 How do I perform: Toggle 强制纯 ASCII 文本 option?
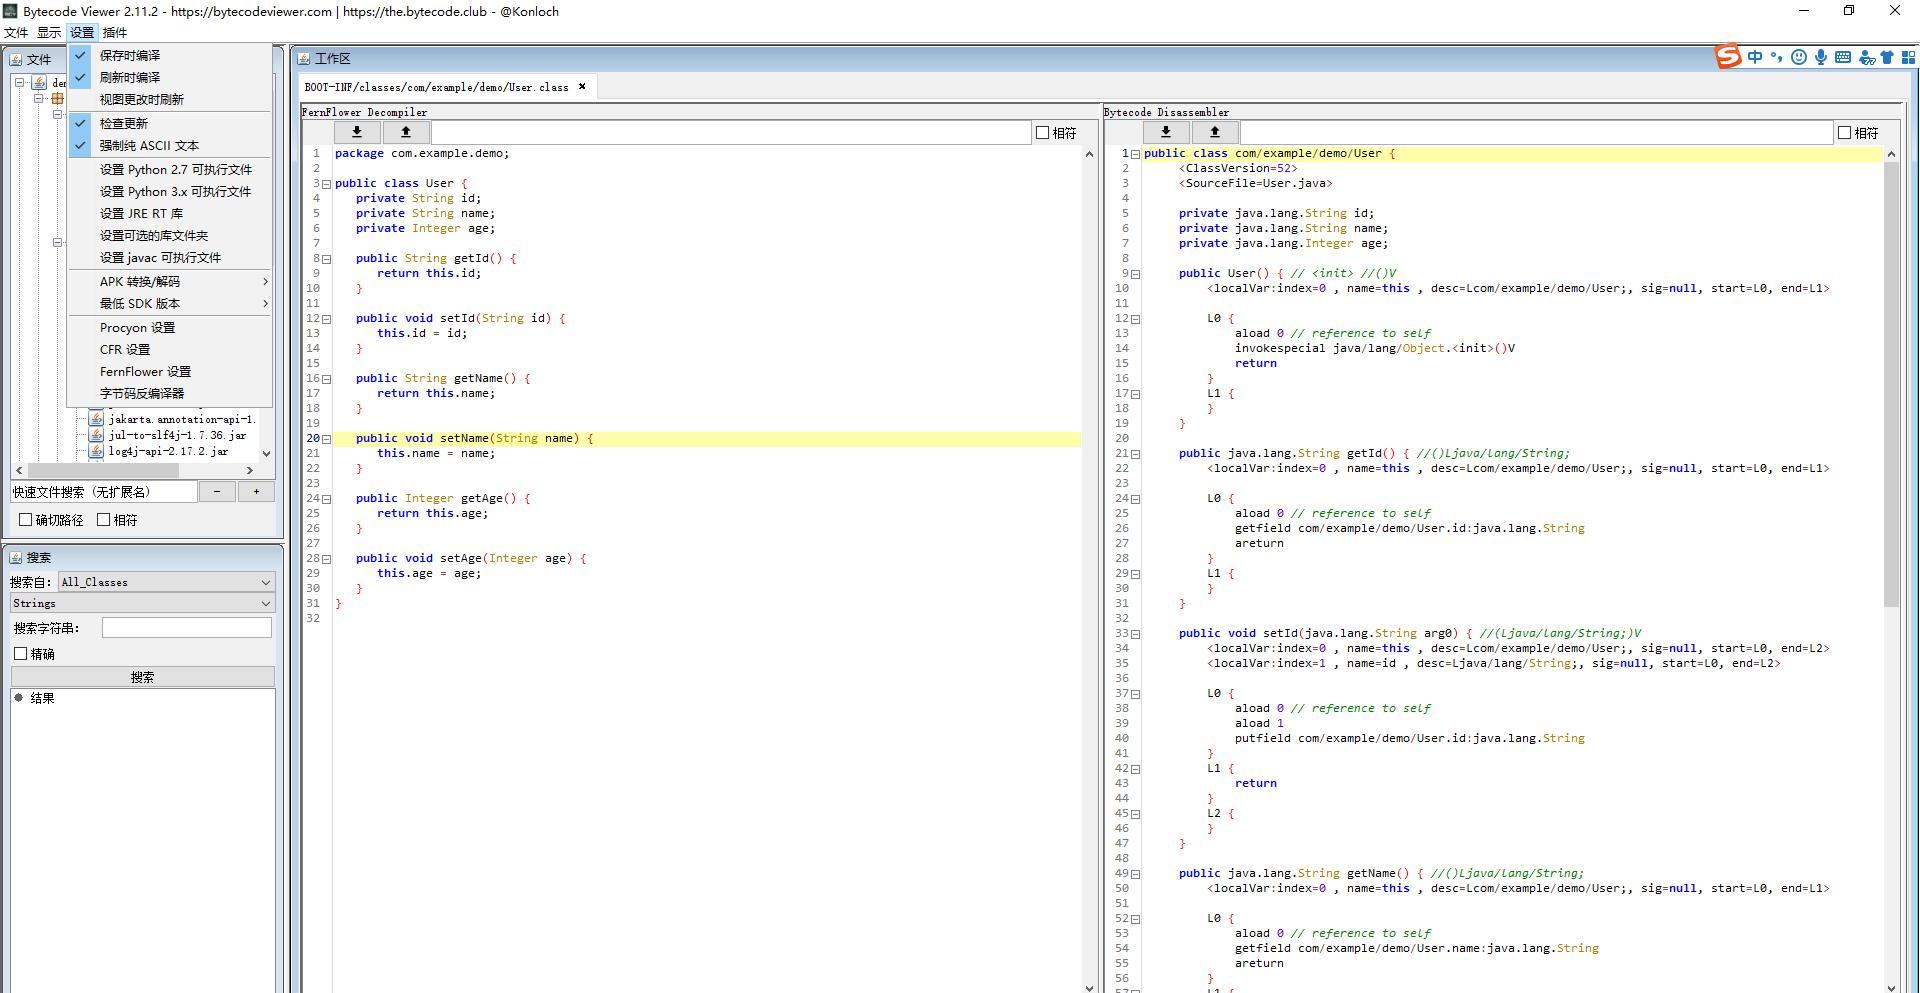pyautogui.click(x=170, y=146)
